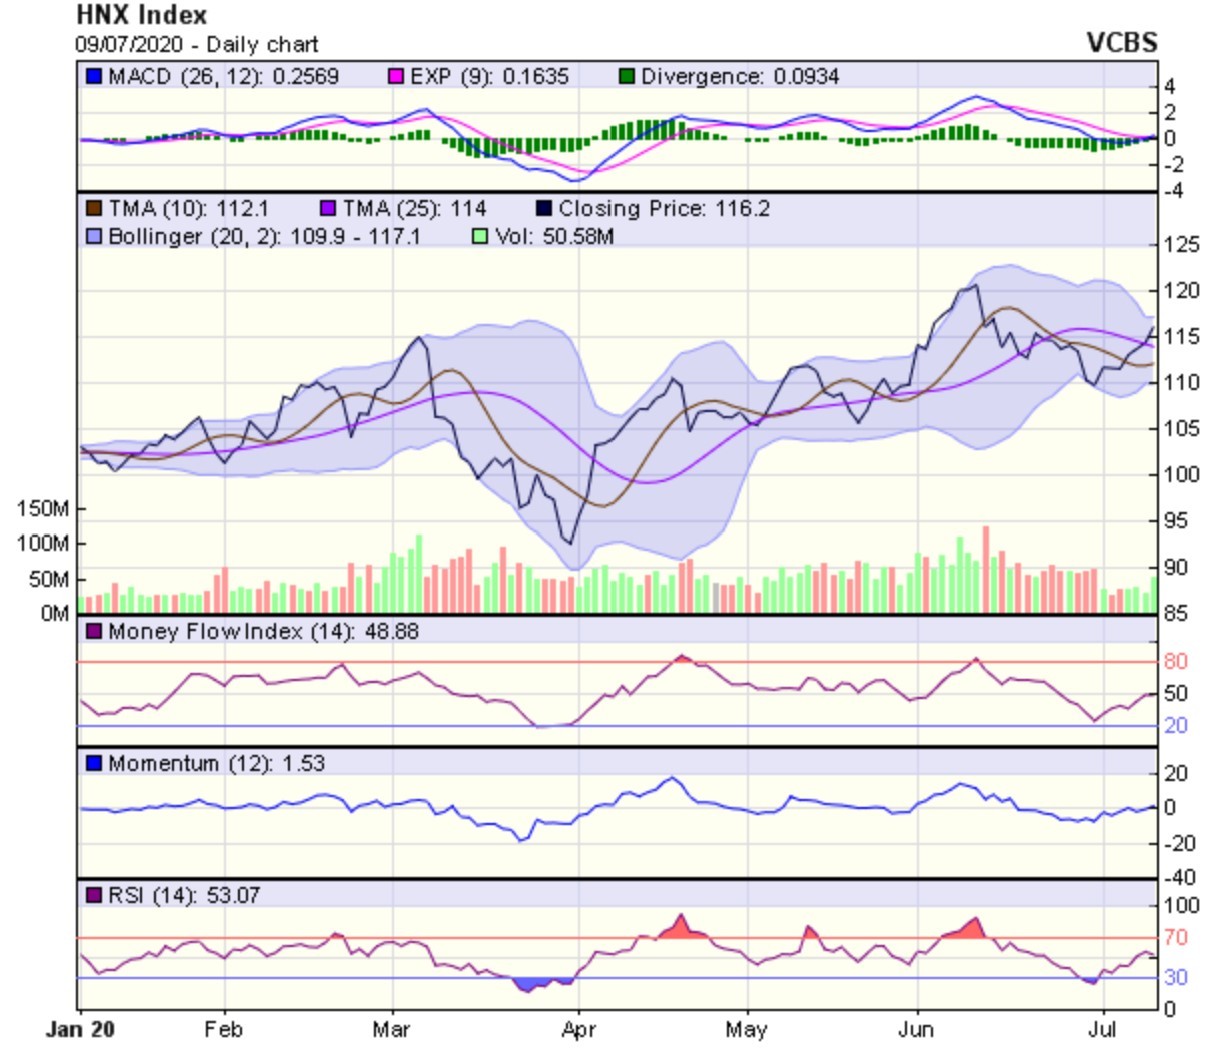Click the Money Flow Index legend swatch
Image resolution: width=1218 pixels, height=1064 pixels.
point(96,632)
